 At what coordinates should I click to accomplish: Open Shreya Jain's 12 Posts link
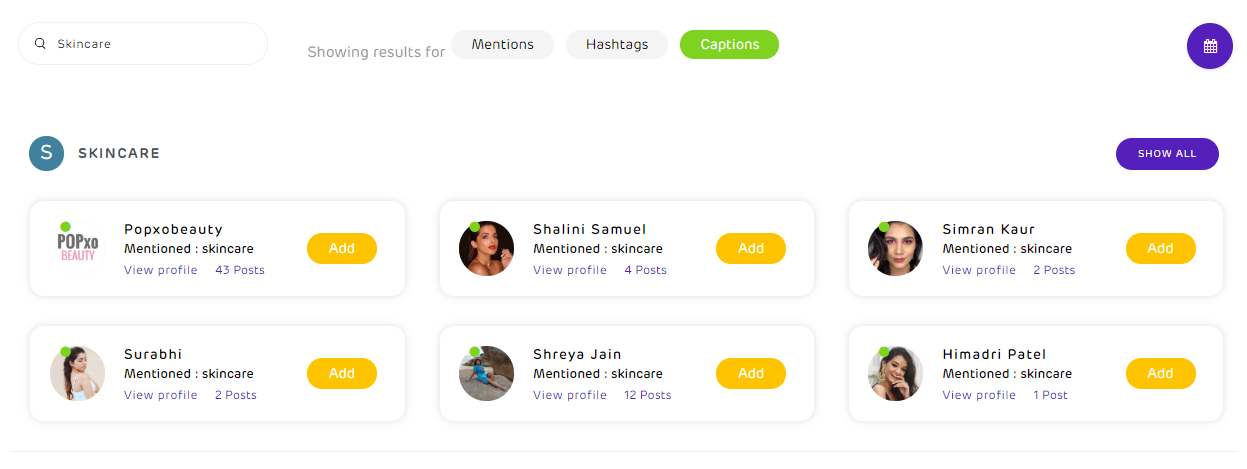647,395
